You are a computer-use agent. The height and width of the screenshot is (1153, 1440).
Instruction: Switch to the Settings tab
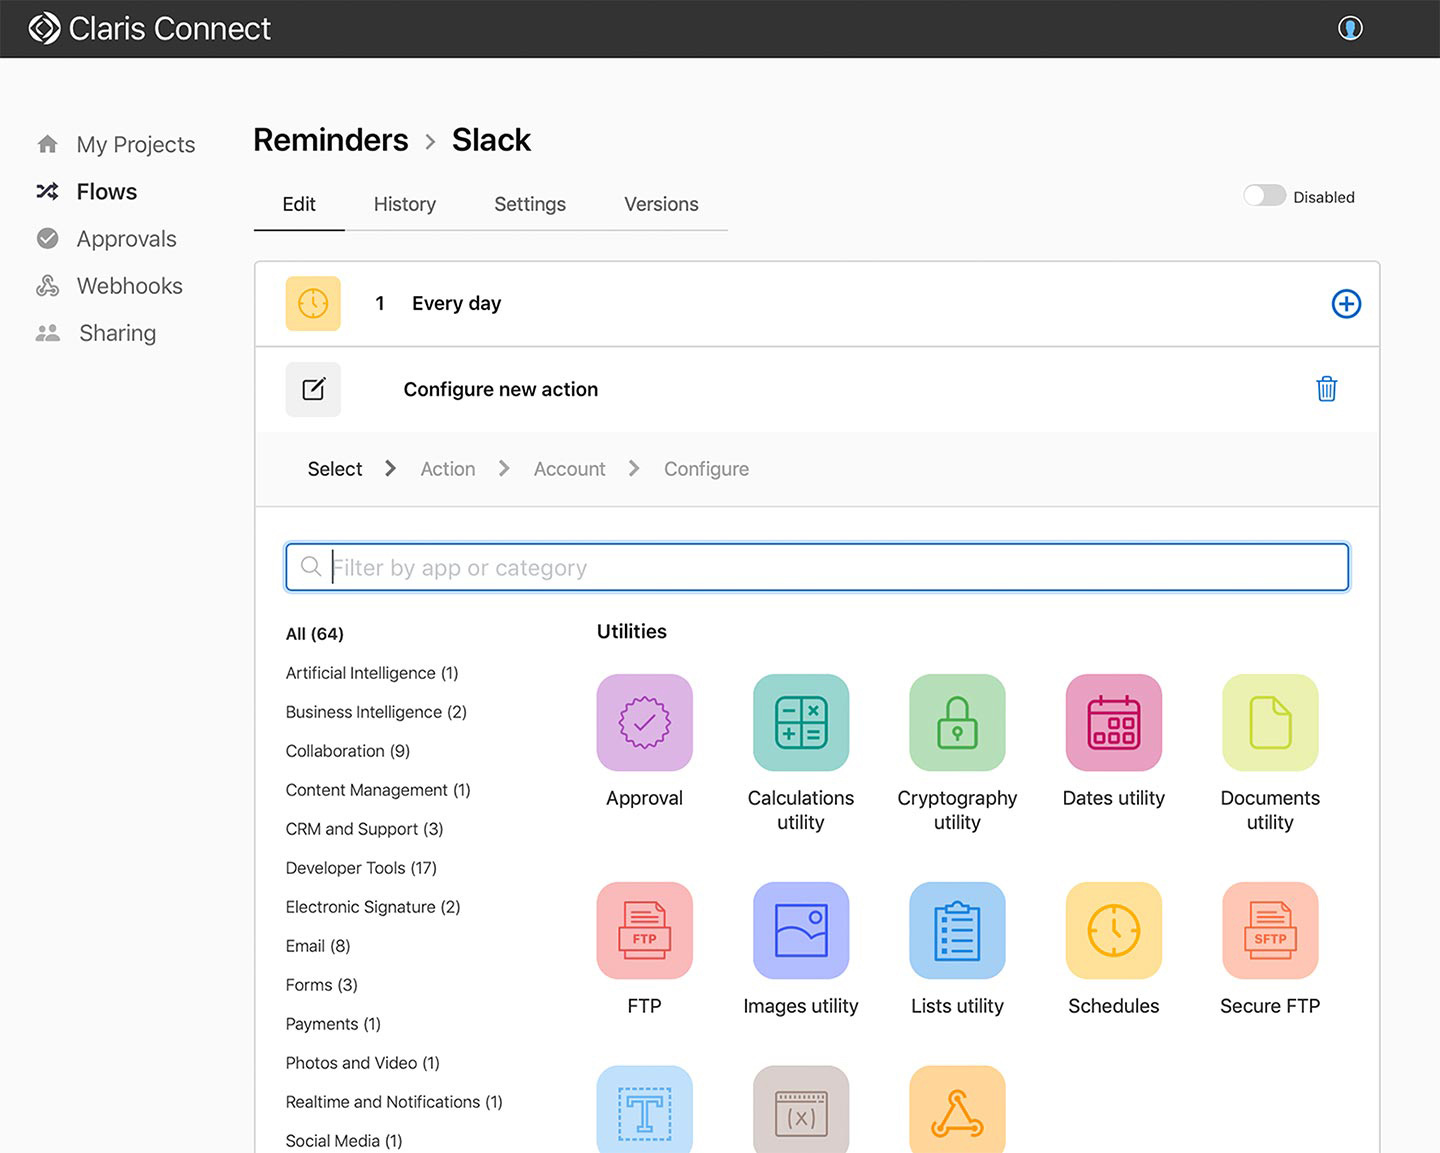click(530, 204)
